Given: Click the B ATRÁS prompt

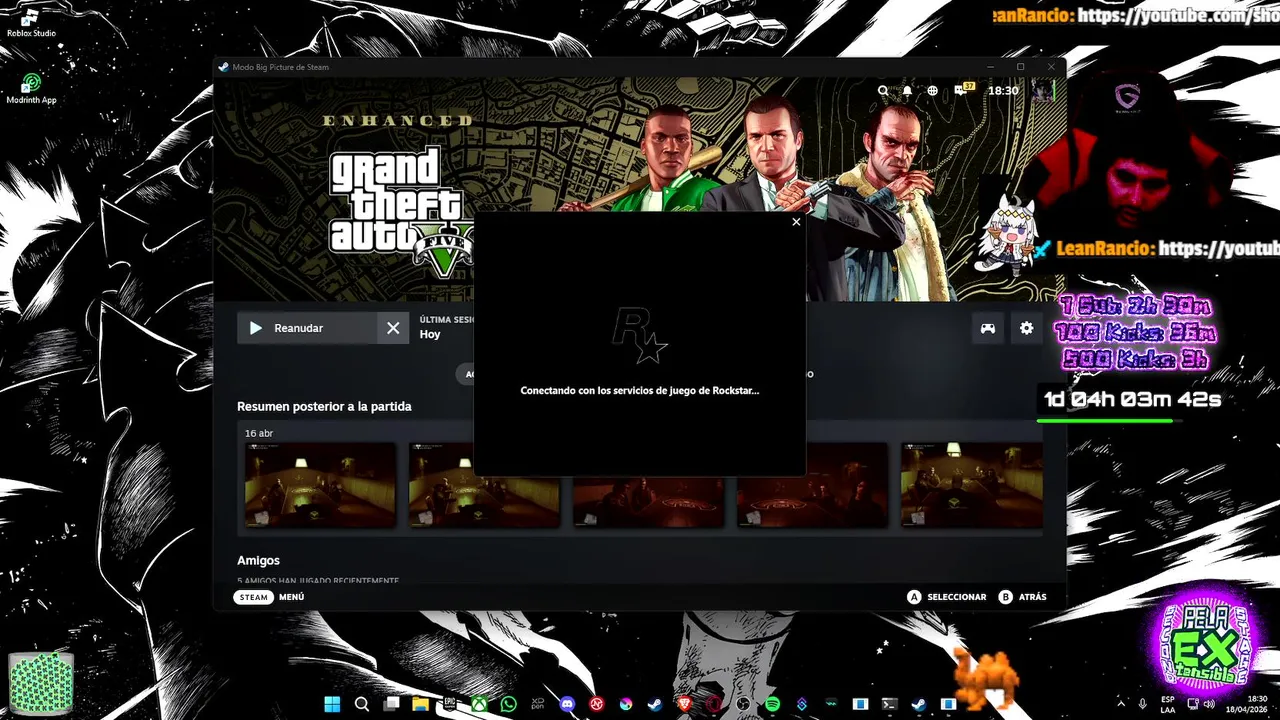Looking at the screenshot, I should pyautogui.click(x=1022, y=597).
